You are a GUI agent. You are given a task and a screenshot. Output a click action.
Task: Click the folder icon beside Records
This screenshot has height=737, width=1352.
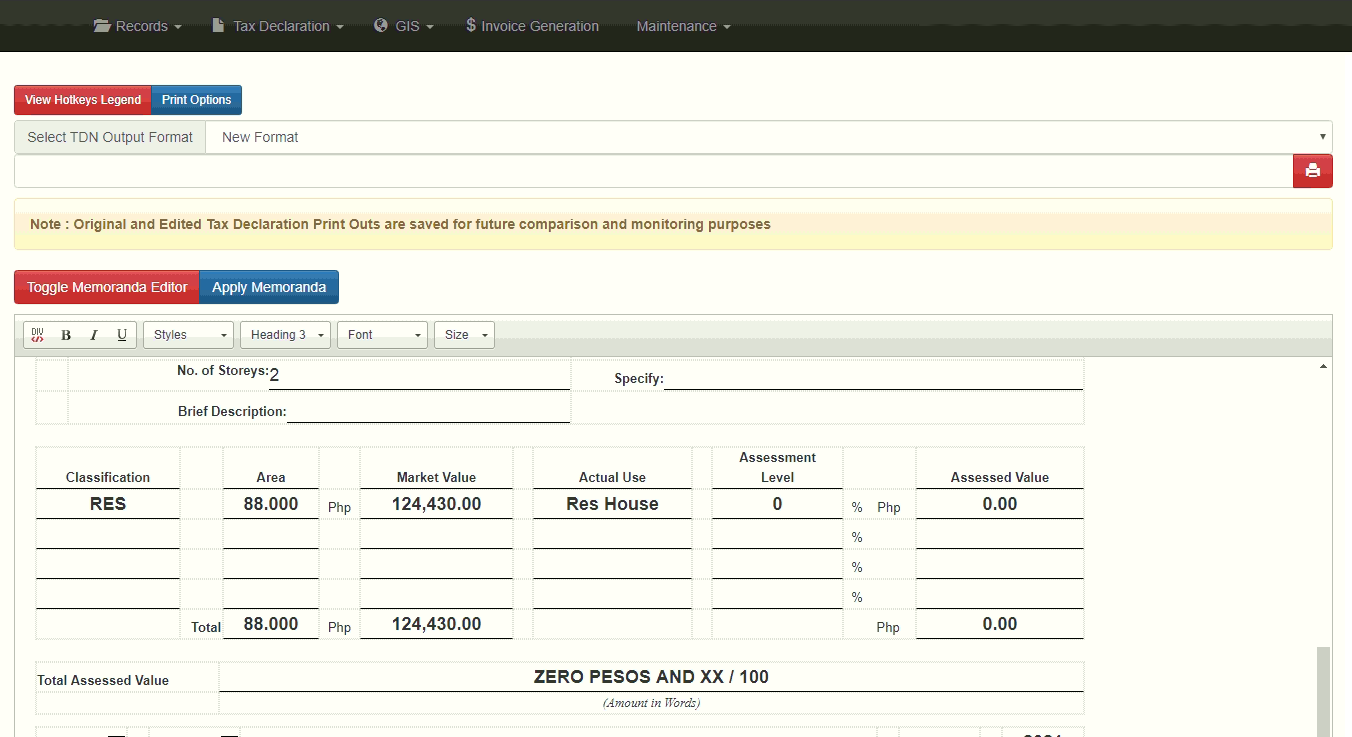(x=102, y=26)
